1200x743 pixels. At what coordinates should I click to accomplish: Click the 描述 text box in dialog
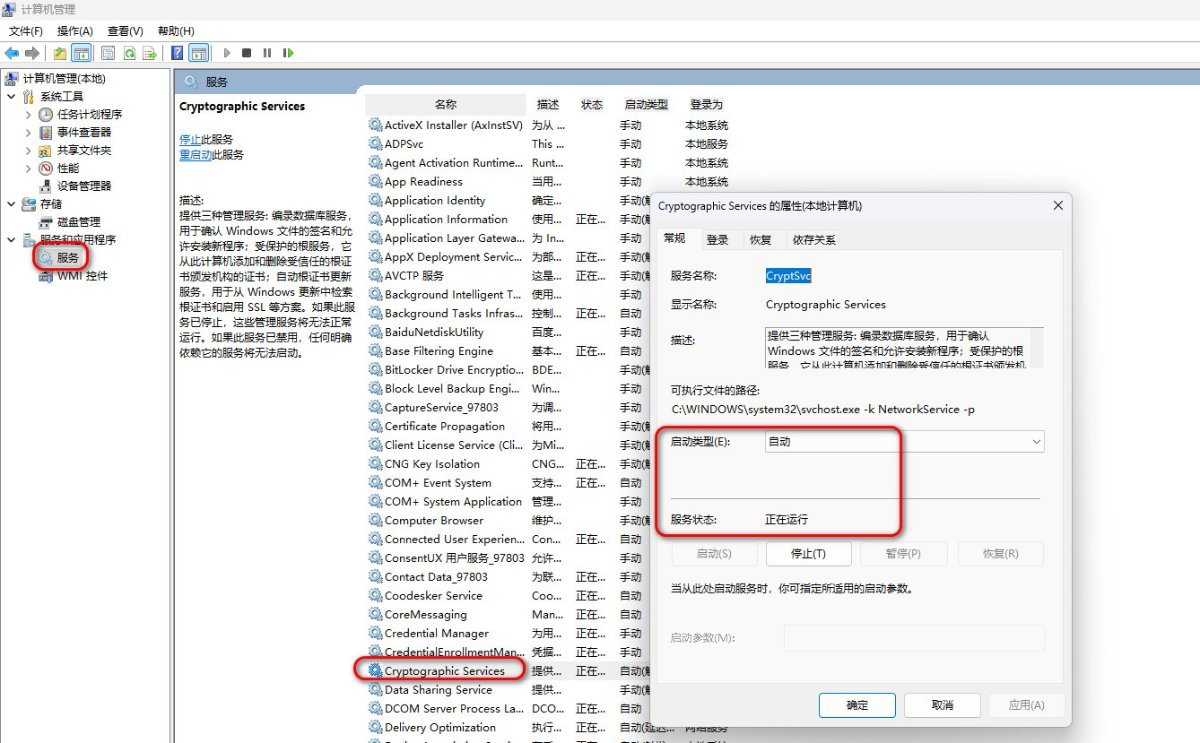904,347
